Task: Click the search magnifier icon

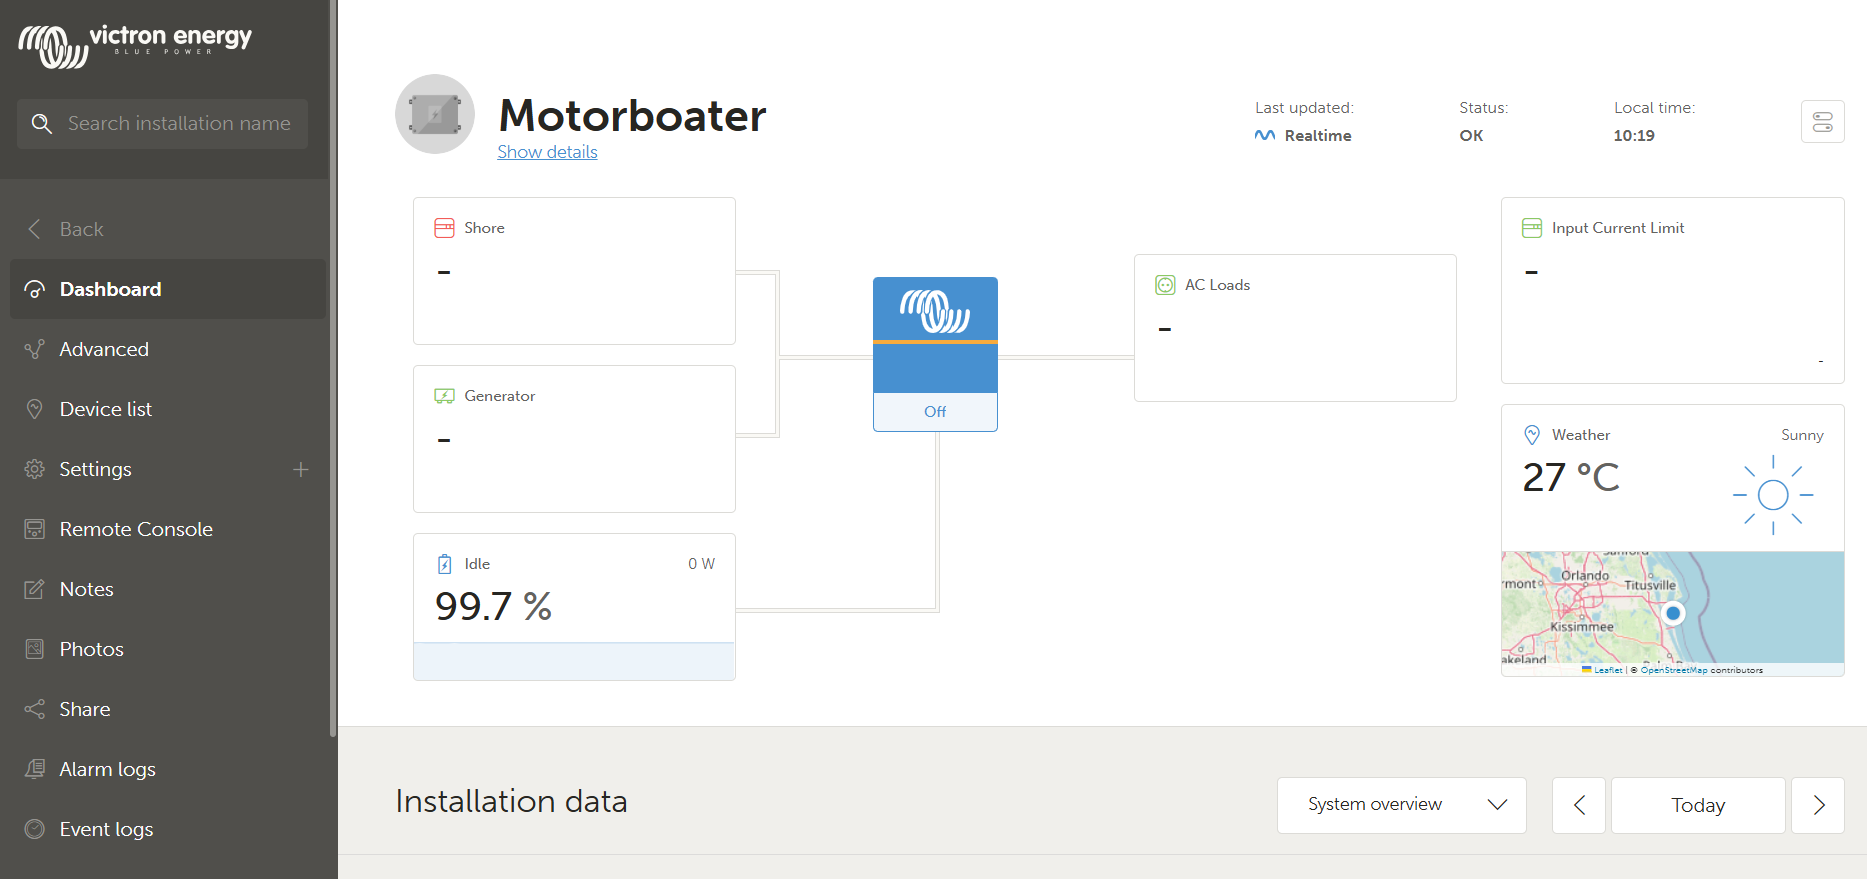Action: [42, 124]
